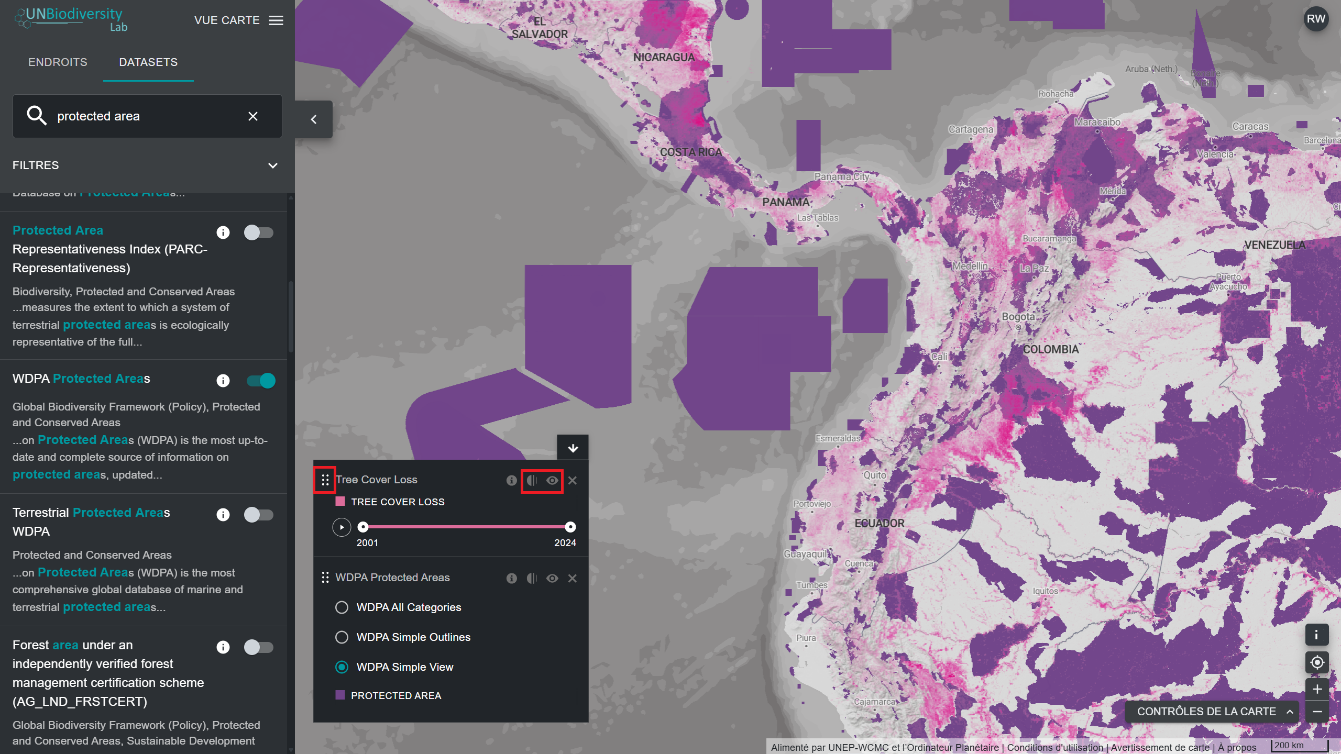Switch to the ENDROITS tab
Screen dimensions: 1341x754
pyautogui.click(x=58, y=62)
